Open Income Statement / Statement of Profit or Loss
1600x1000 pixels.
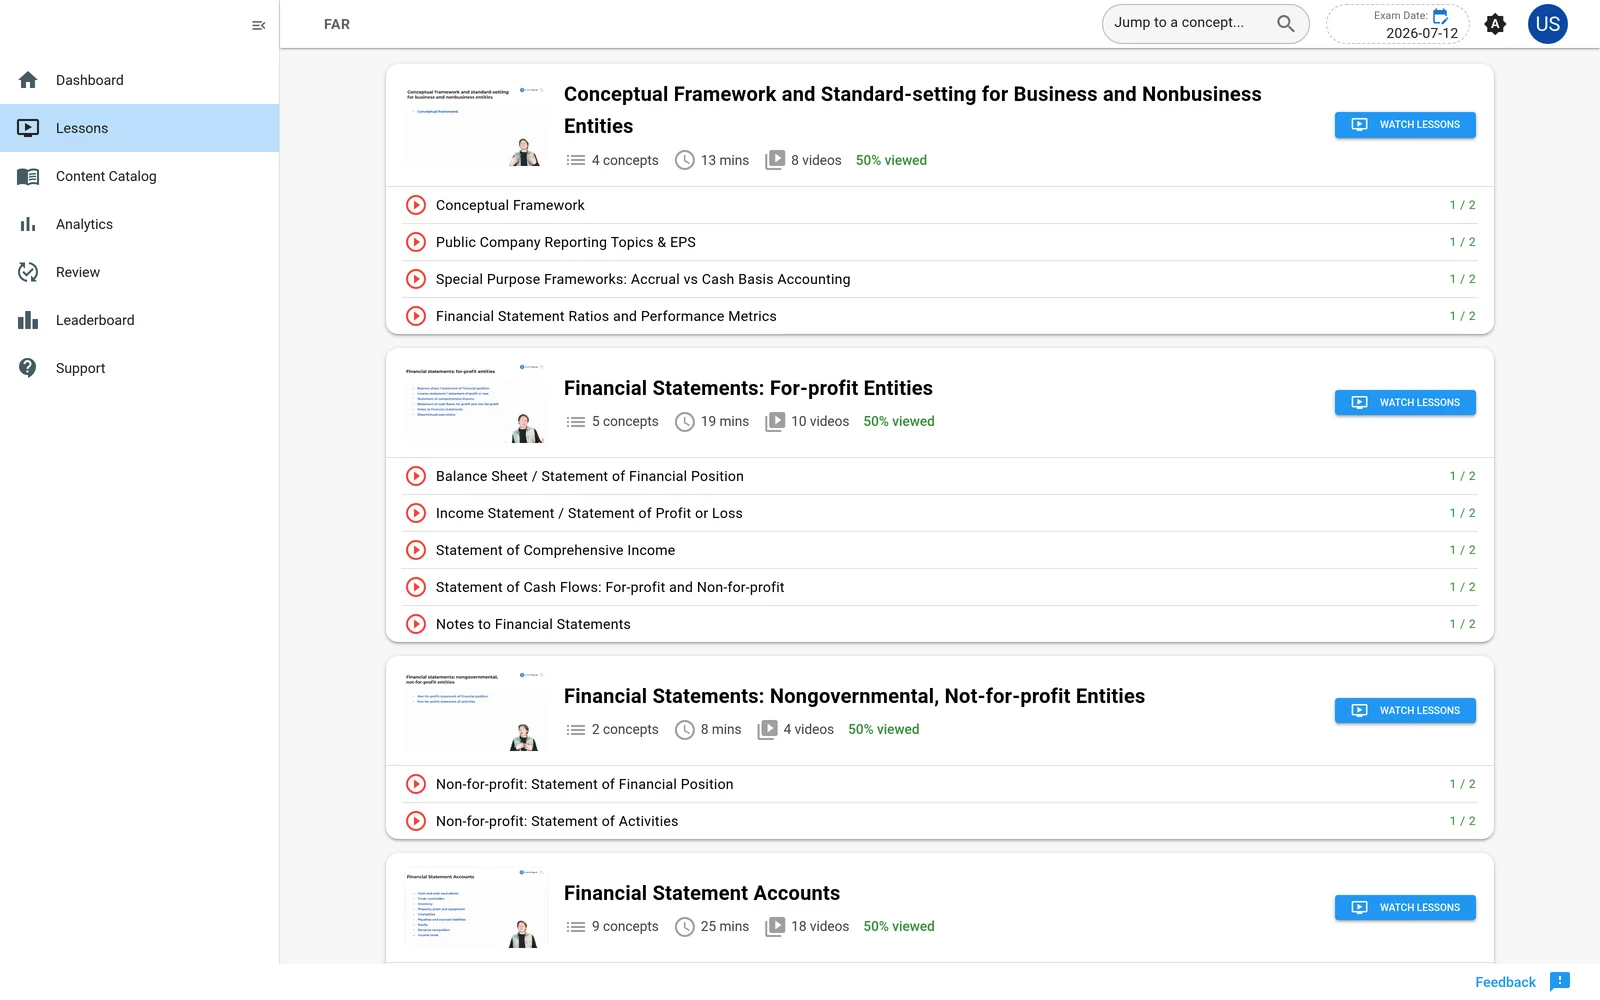click(940, 513)
